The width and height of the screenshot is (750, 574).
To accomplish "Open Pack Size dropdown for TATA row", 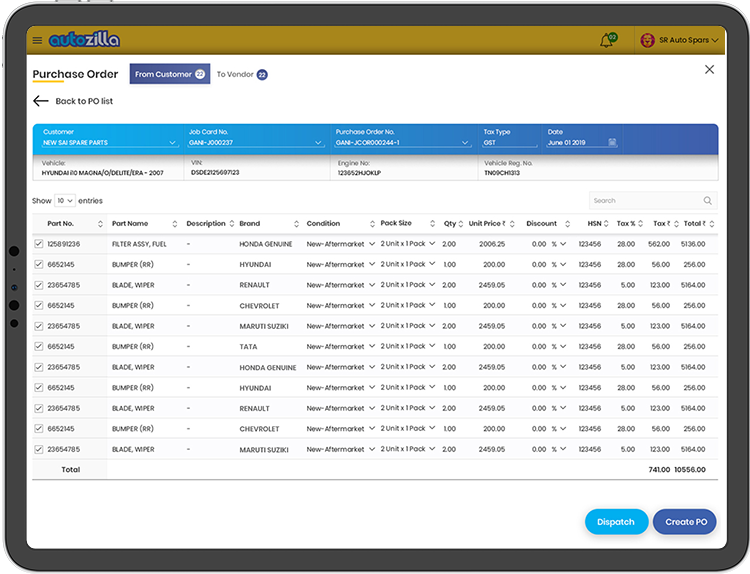I will click(x=432, y=346).
